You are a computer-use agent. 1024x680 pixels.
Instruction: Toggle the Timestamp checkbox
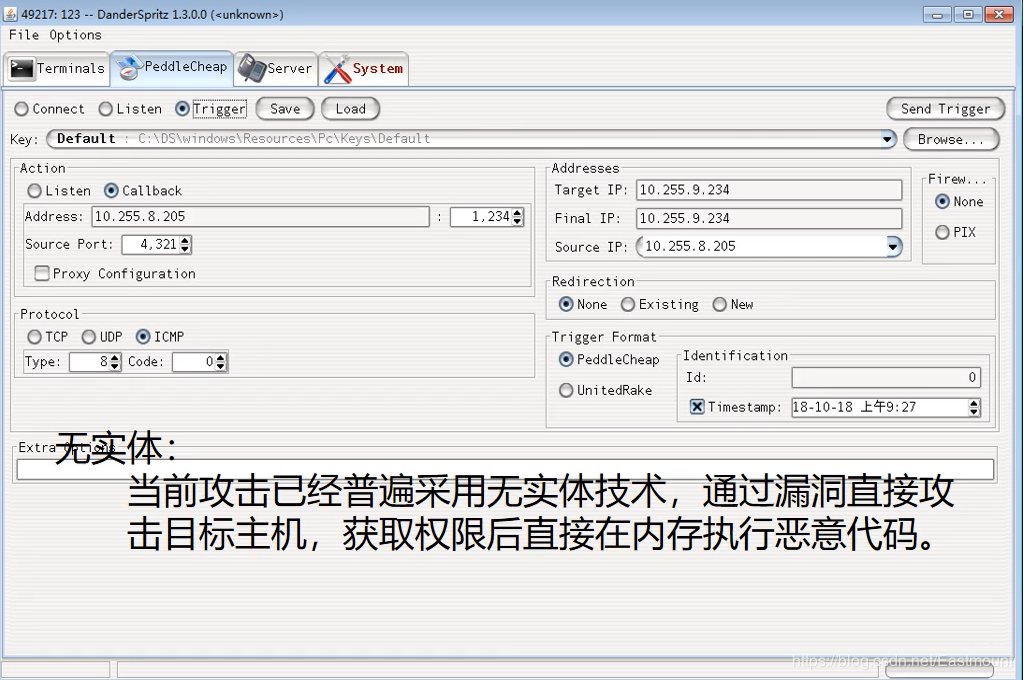pyautogui.click(x=697, y=407)
